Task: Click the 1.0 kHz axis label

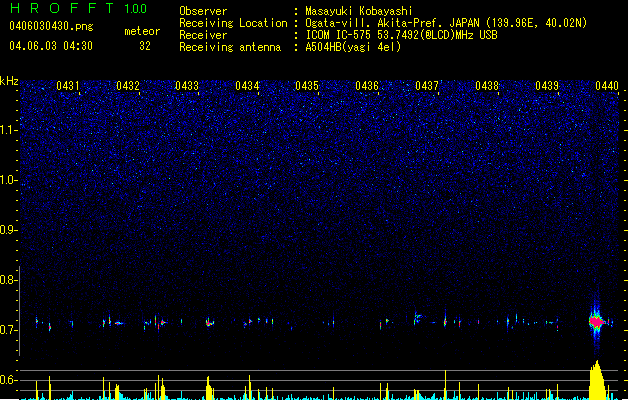Action: (x=9, y=180)
